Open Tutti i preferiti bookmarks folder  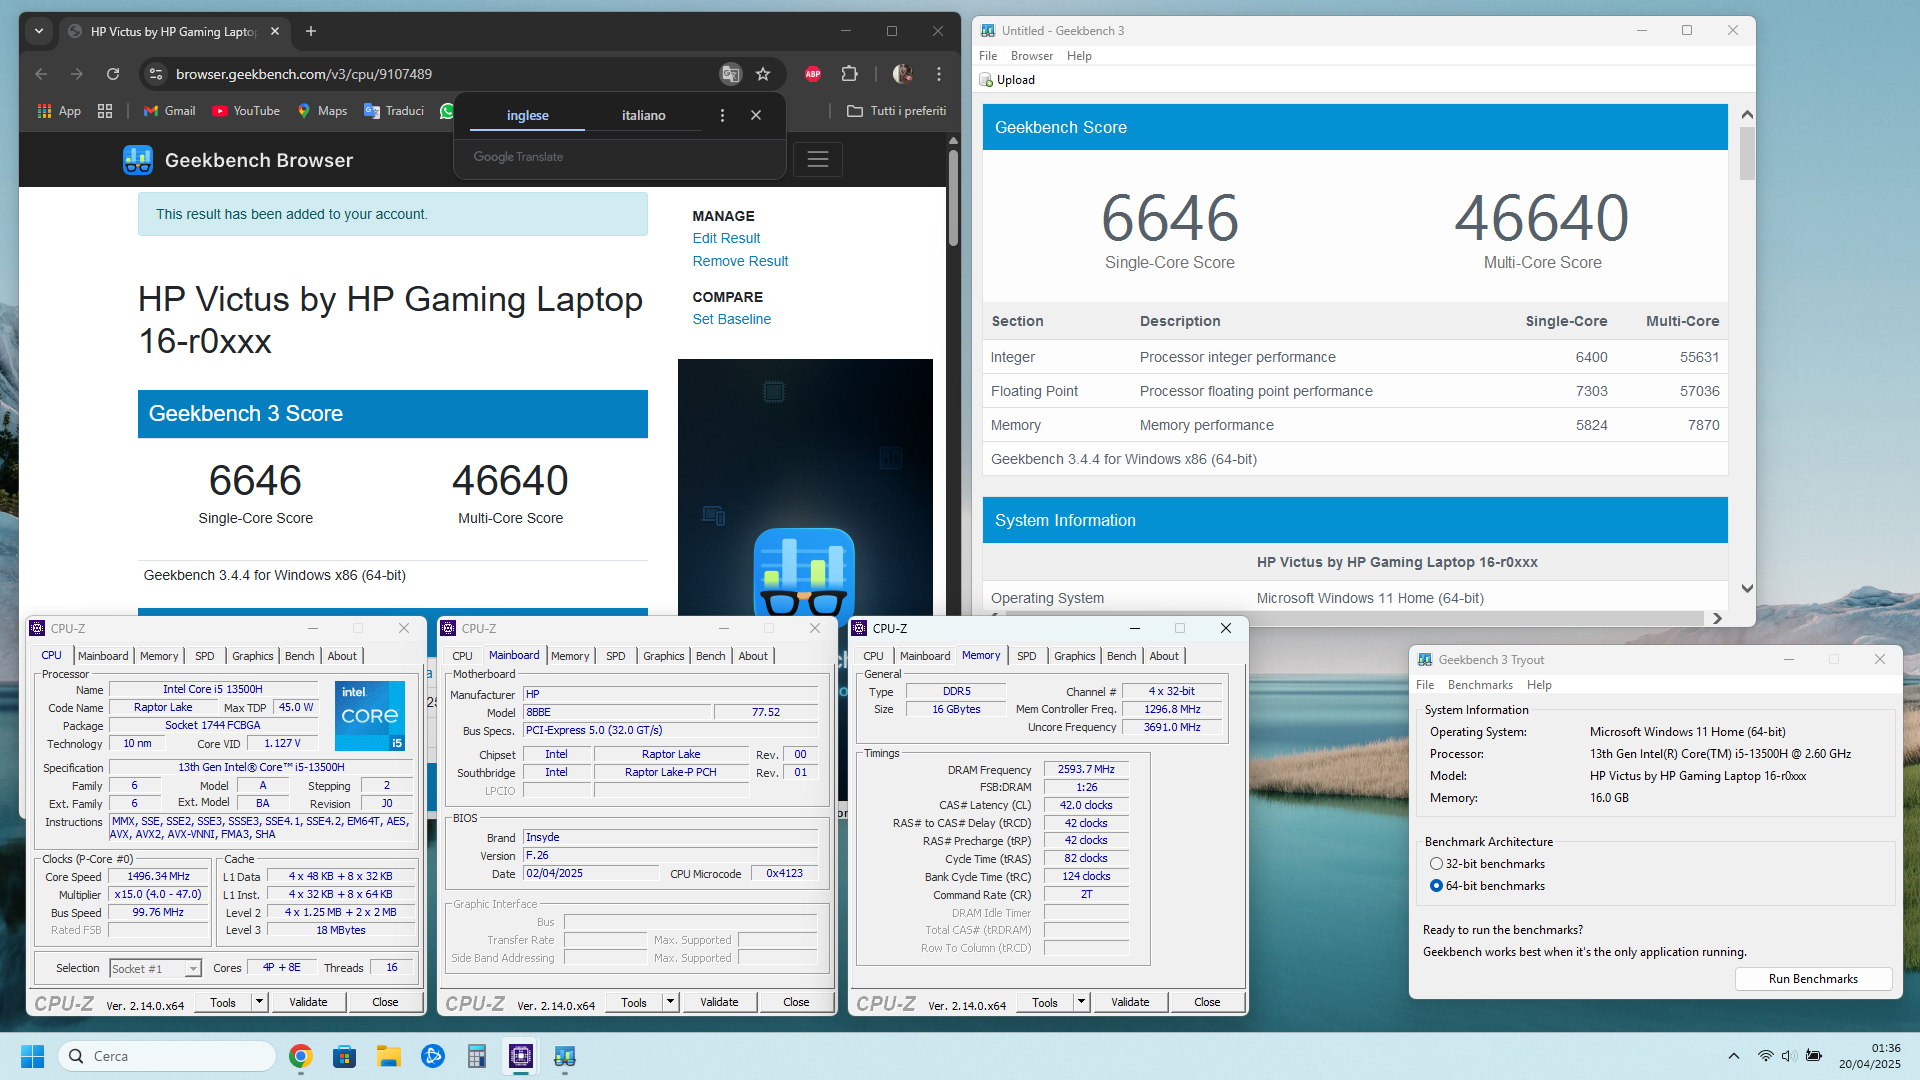tap(897, 111)
